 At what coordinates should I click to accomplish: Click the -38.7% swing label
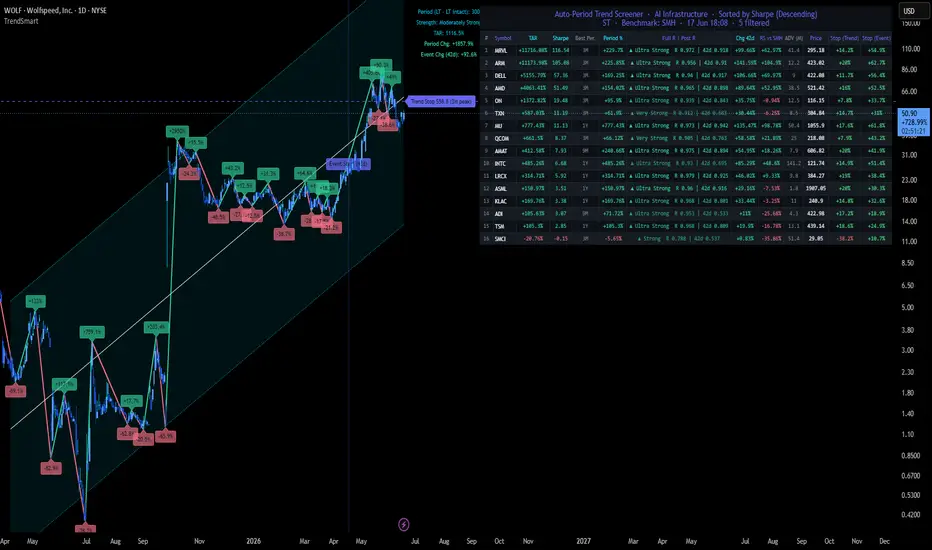pyautogui.click(x=284, y=234)
